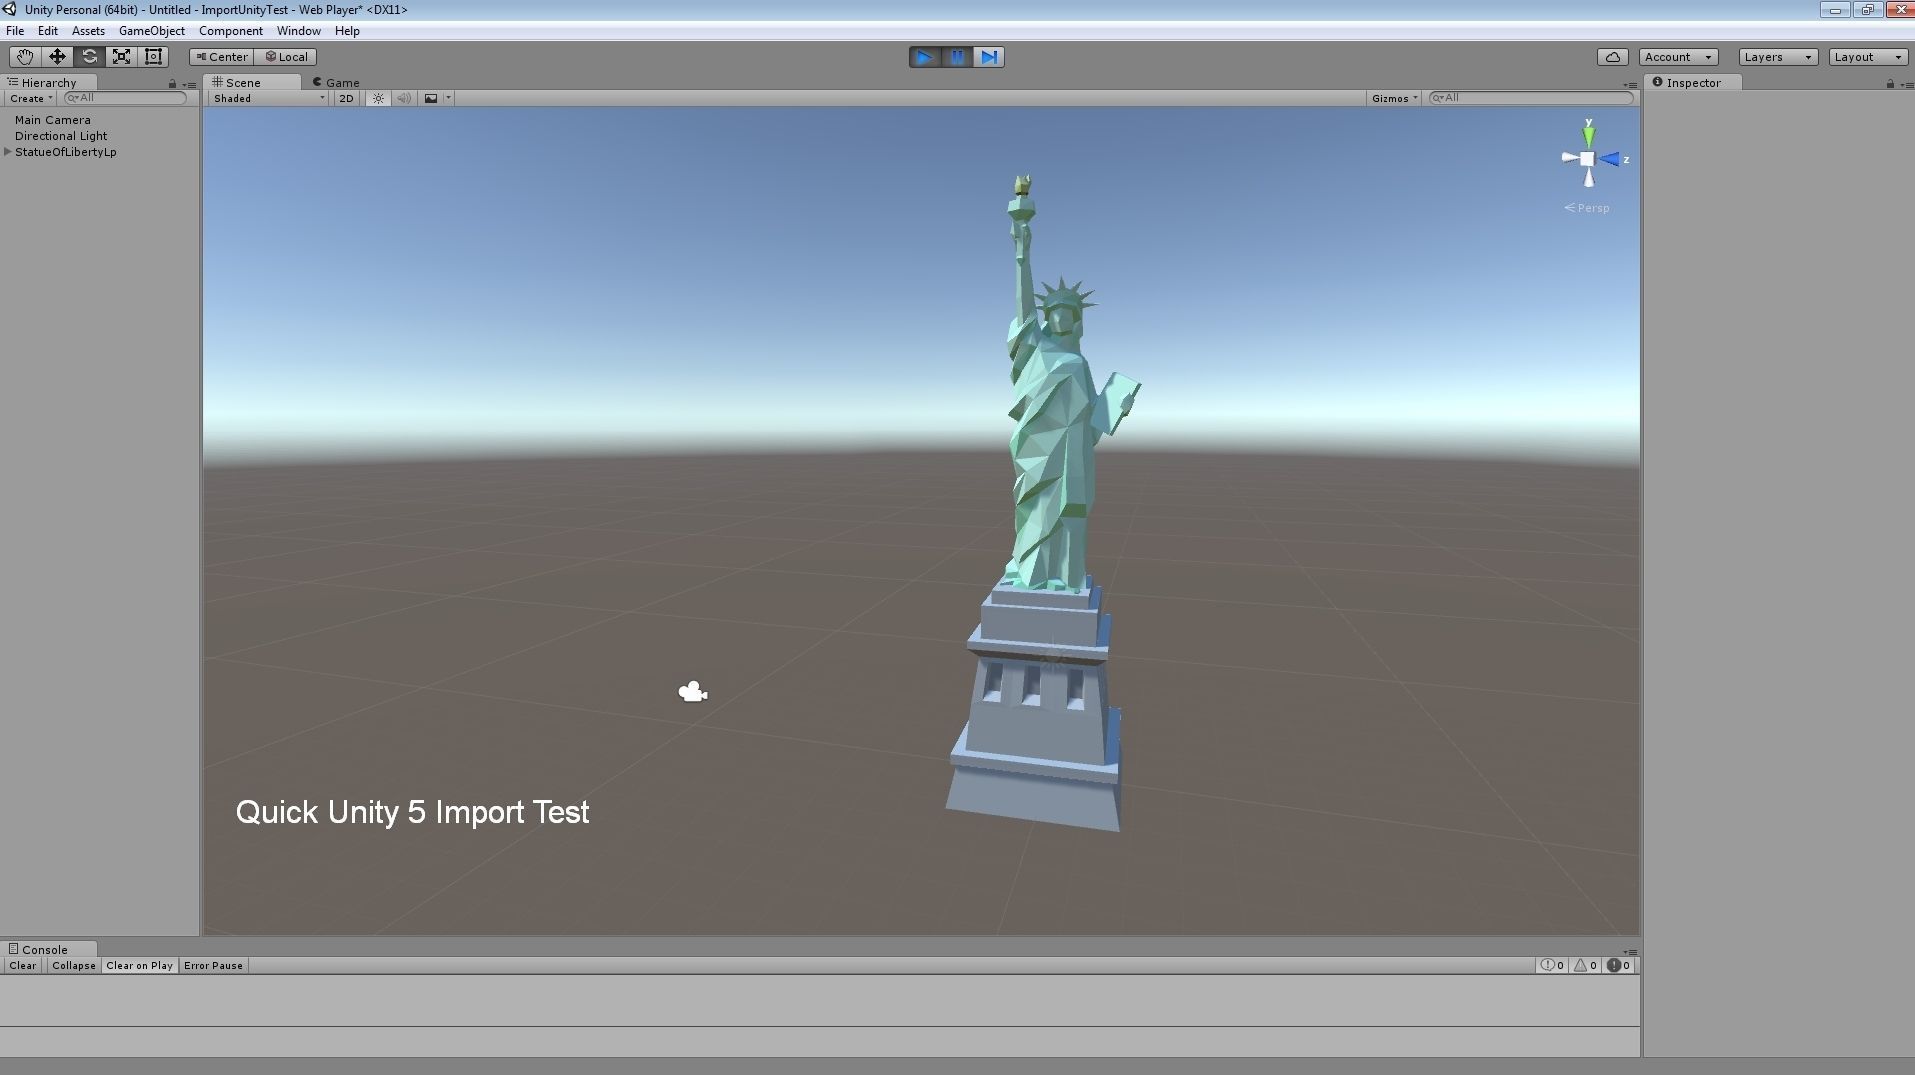The image size is (1915, 1075).
Task: Select the Move tool
Action: [57, 57]
